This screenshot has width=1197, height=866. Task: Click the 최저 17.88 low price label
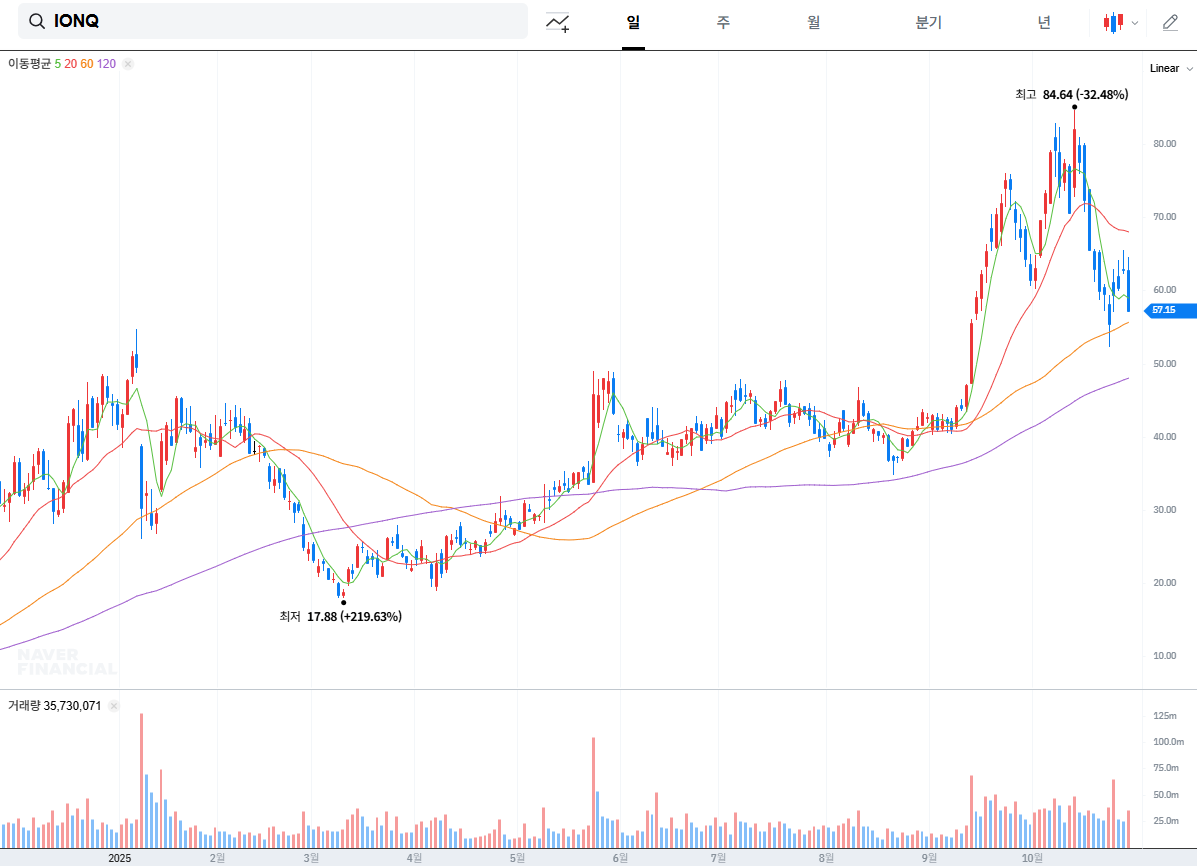tap(340, 616)
